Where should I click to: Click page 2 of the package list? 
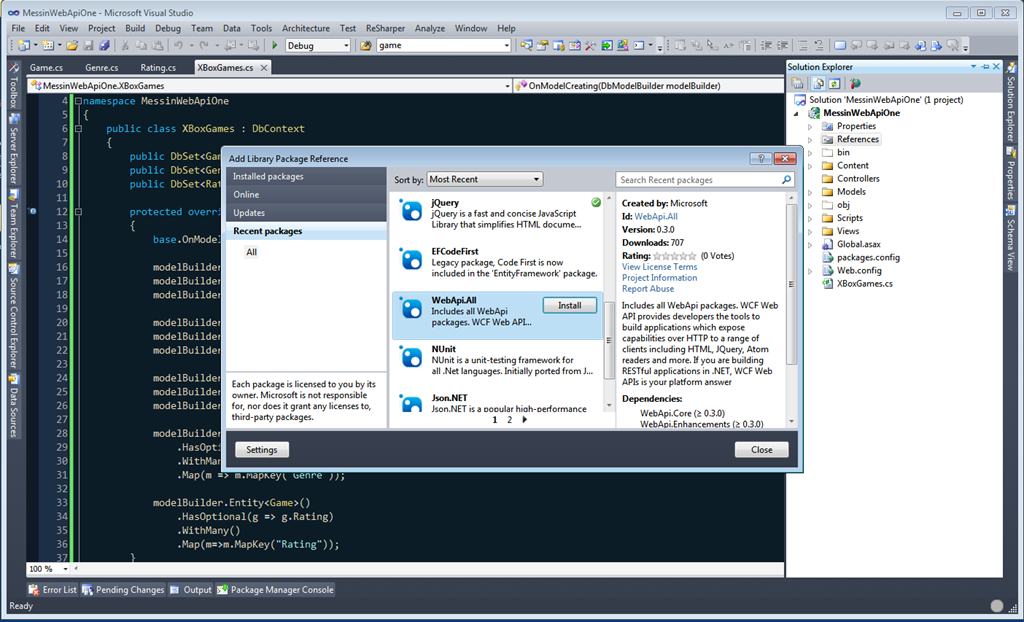click(x=509, y=419)
